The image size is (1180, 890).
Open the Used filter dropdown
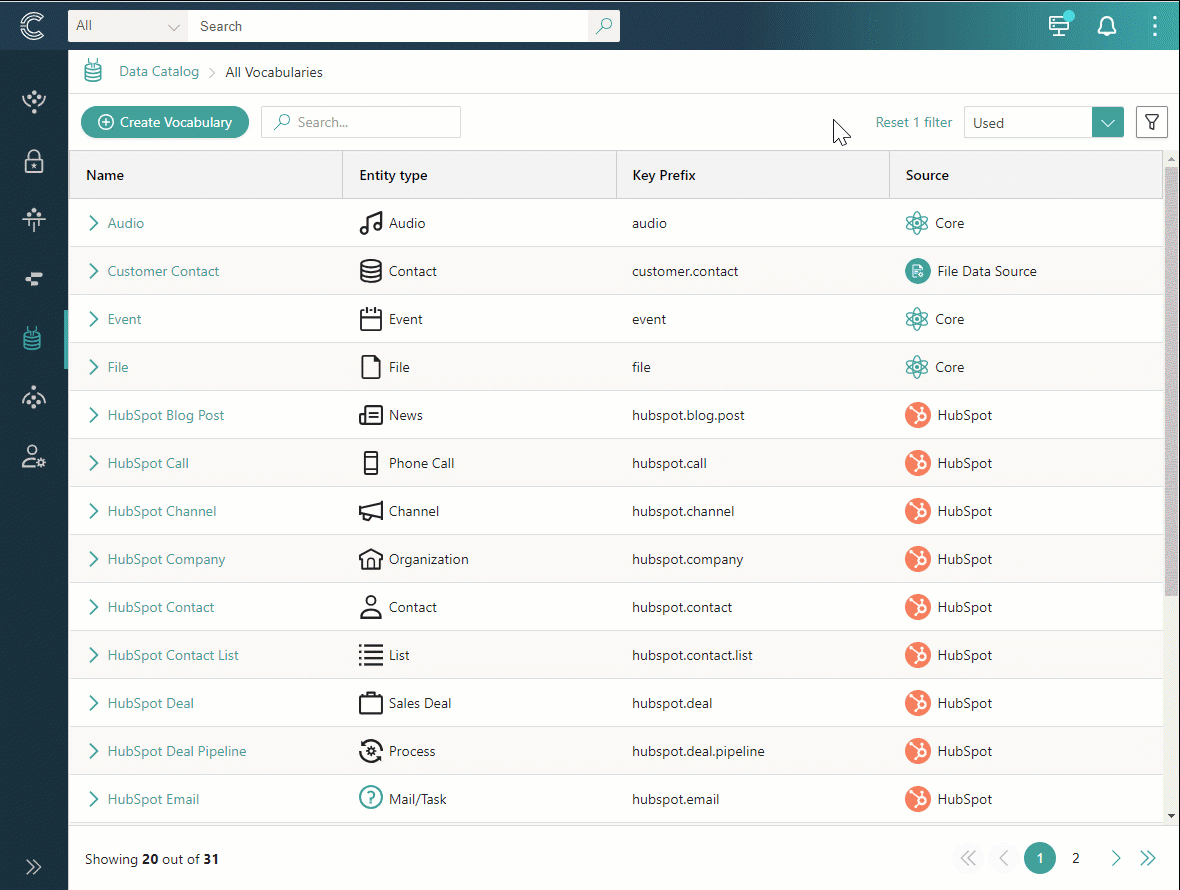(x=1107, y=123)
